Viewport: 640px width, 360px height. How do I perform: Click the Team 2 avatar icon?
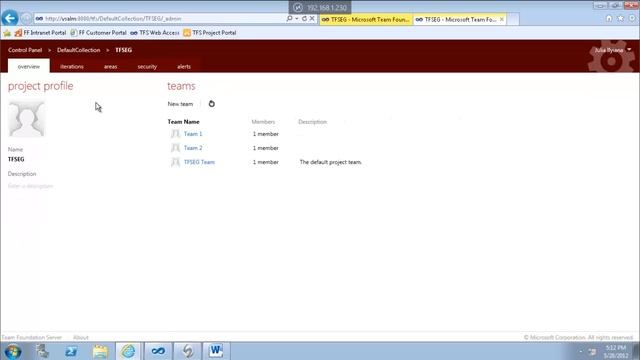click(176, 148)
